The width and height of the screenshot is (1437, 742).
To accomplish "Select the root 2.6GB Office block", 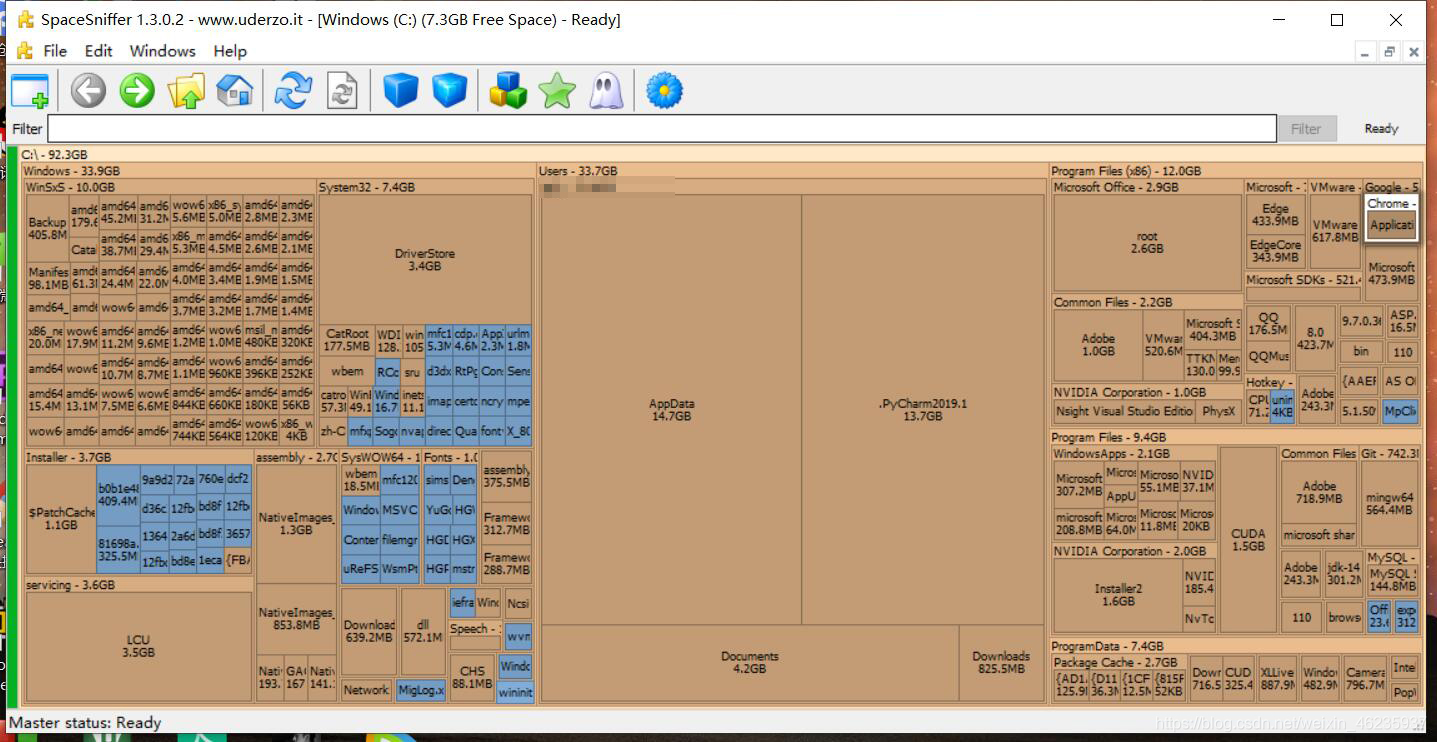I will coord(1147,243).
